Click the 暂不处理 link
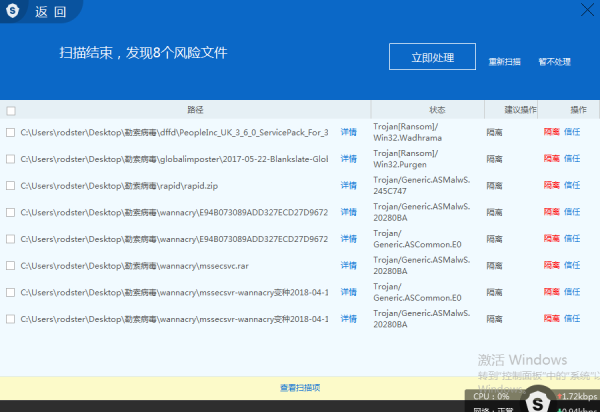The height and width of the screenshot is (412, 600). 553,62
